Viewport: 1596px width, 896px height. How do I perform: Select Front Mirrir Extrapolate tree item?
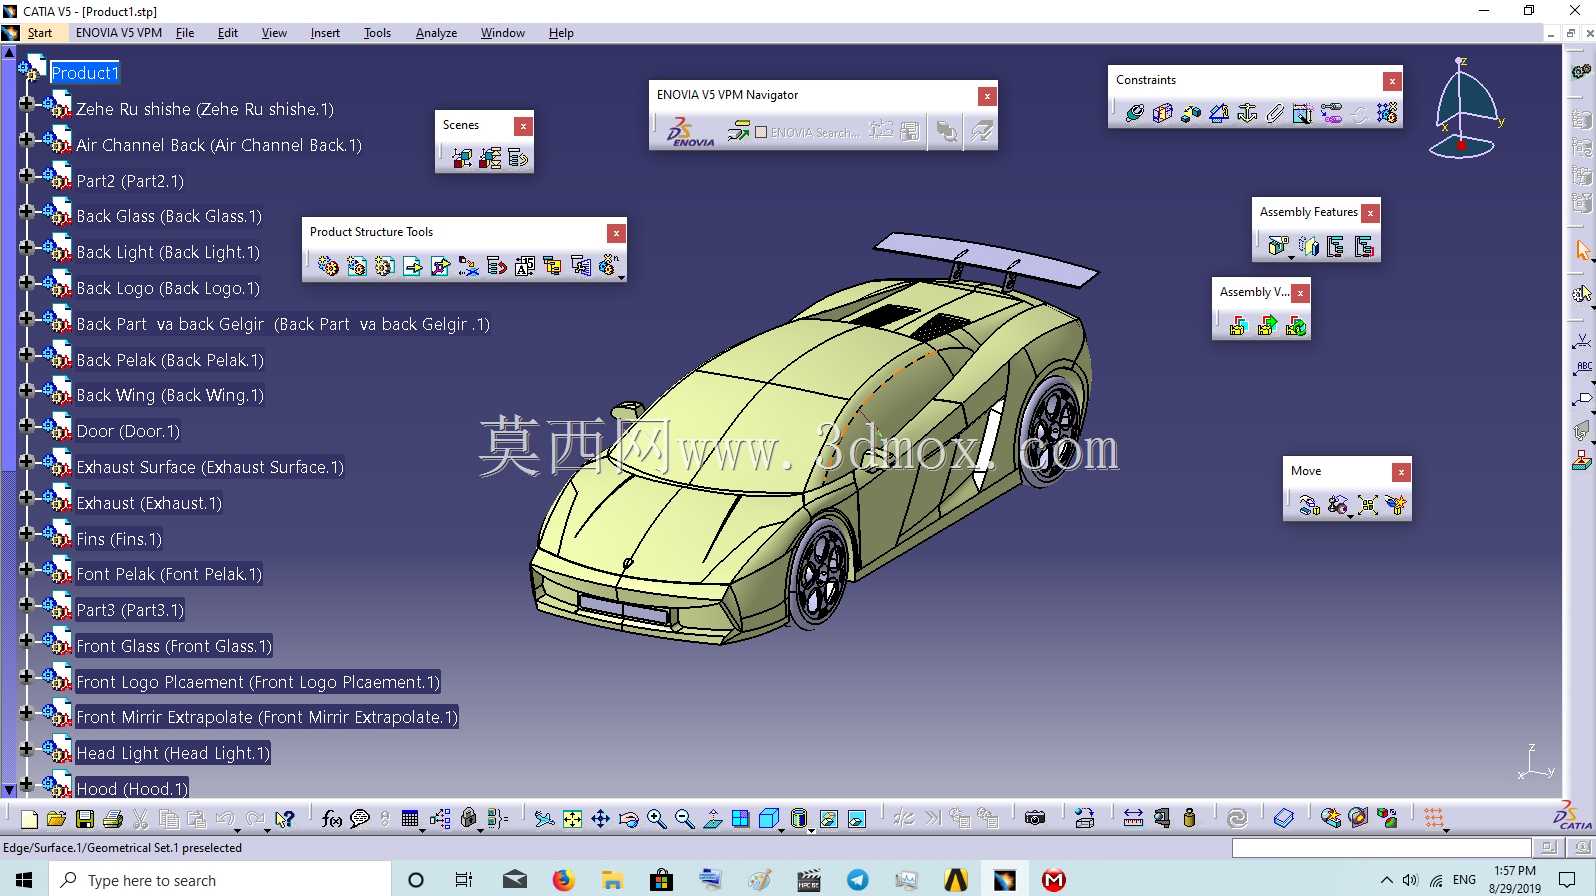coord(267,717)
